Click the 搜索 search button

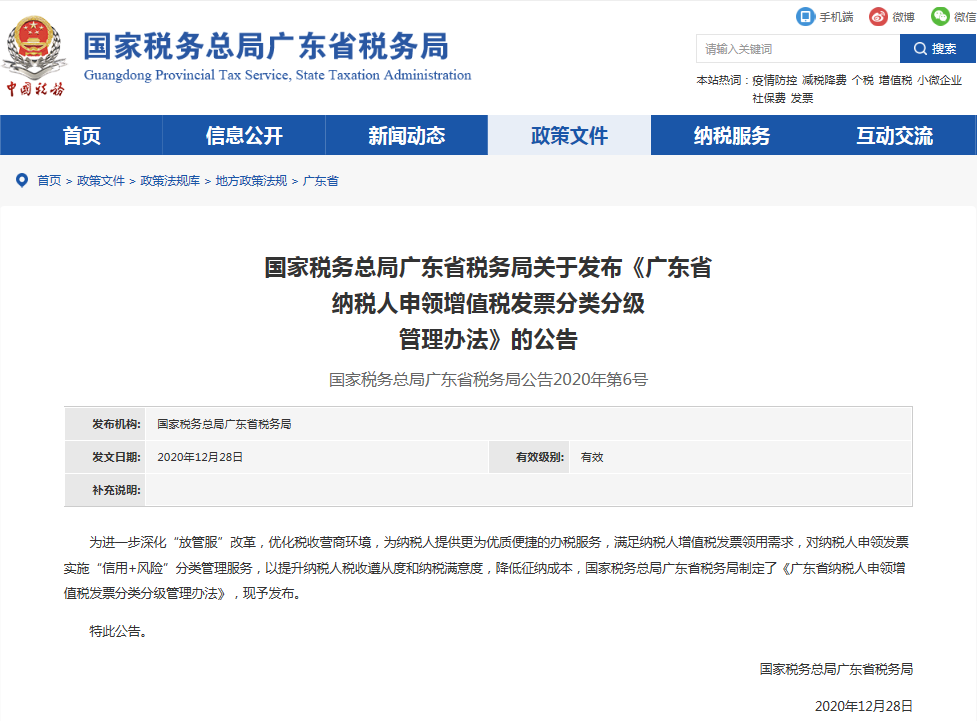(x=937, y=49)
